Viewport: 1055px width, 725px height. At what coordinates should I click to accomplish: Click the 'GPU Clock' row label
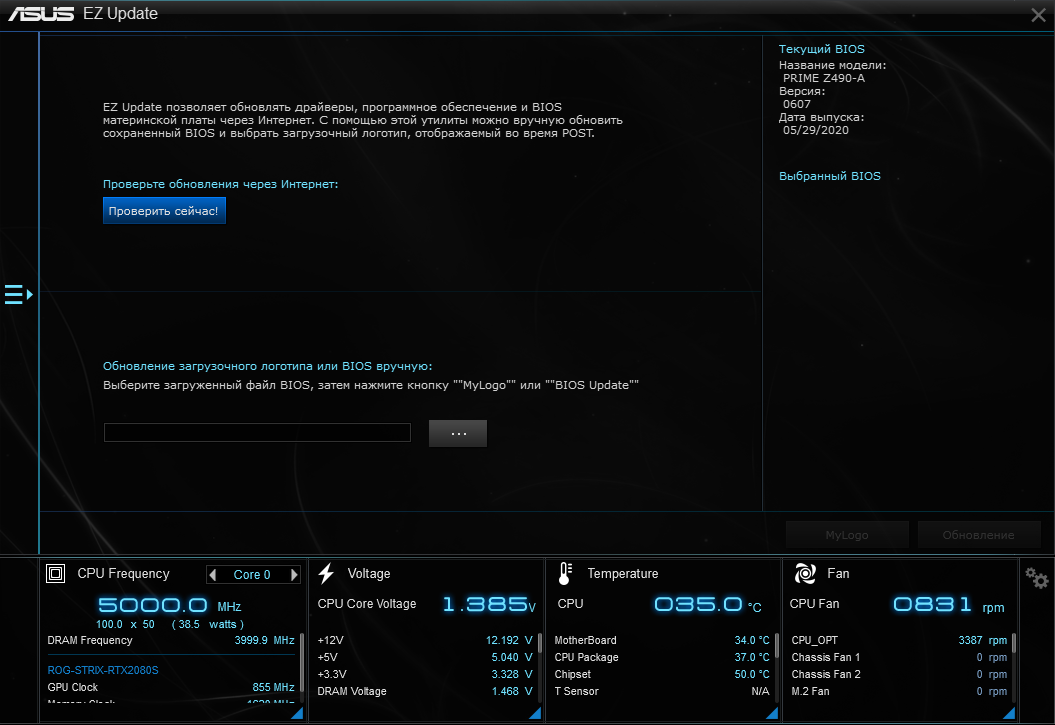[x=73, y=687]
